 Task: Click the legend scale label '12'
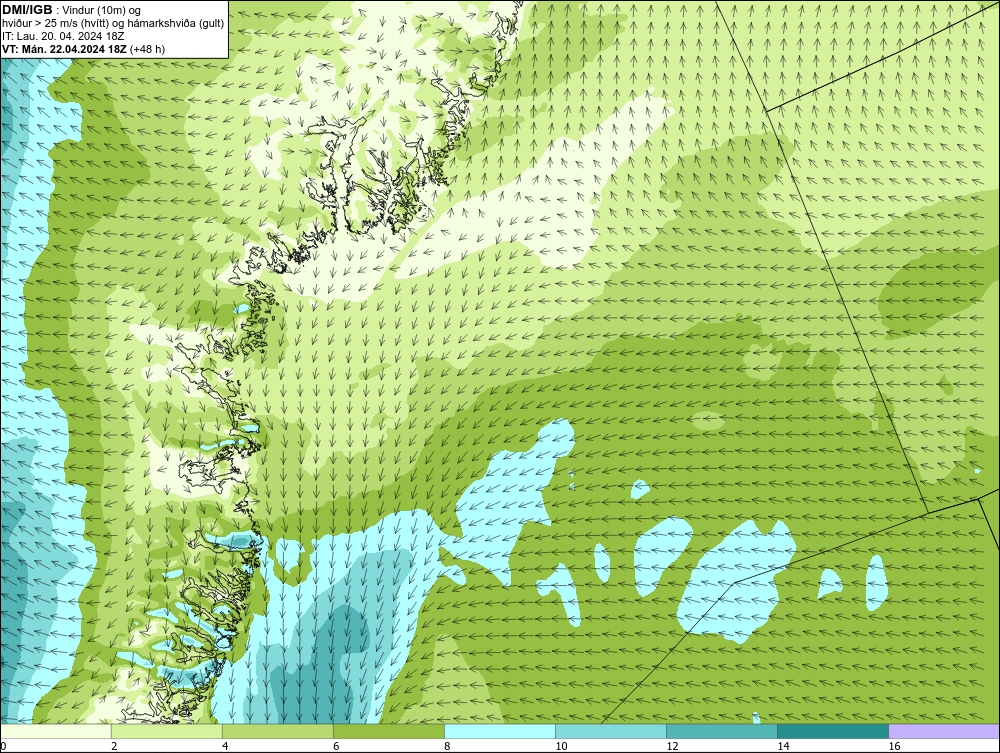point(672,746)
